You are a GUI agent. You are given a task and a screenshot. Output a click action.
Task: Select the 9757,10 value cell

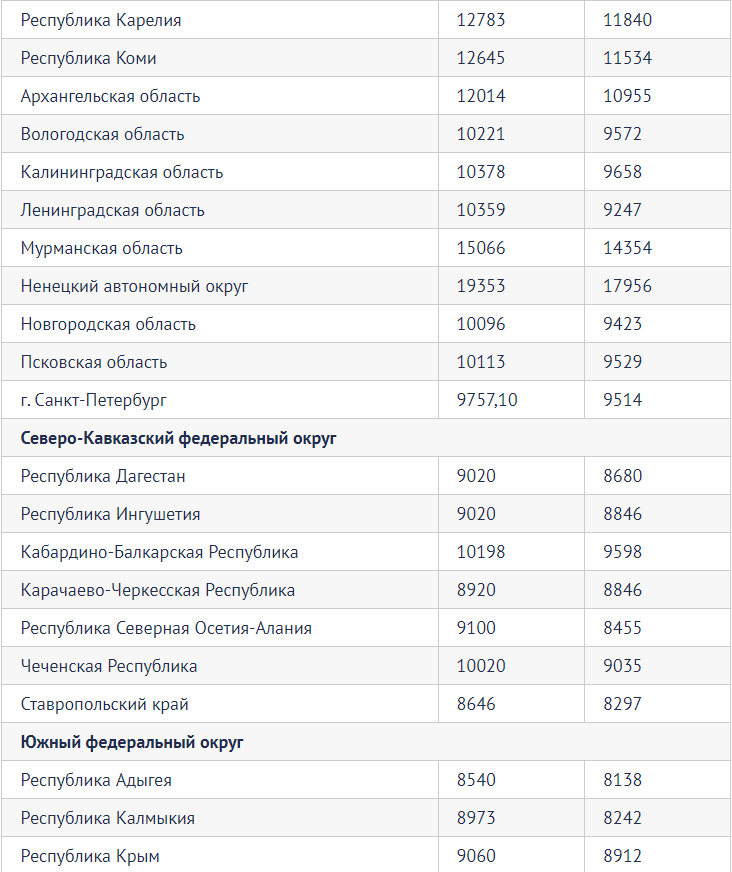tap(487, 400)
